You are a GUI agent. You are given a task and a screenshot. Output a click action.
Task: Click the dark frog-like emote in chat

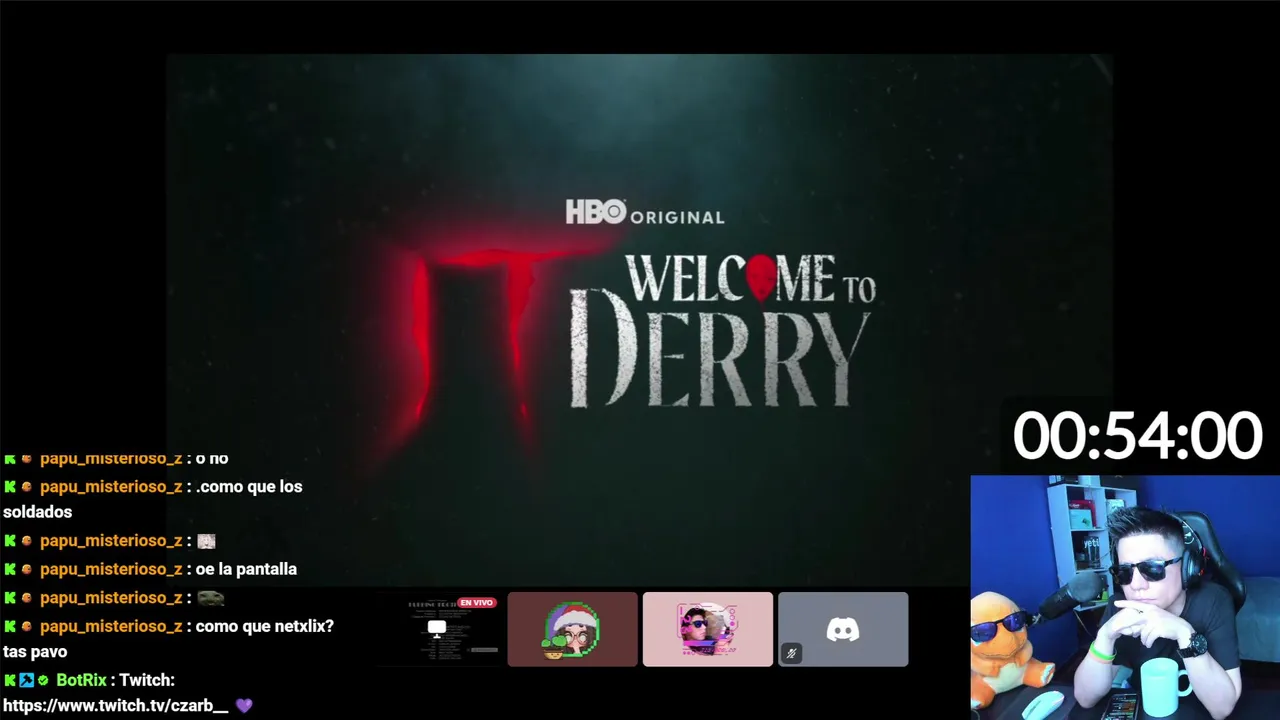click(x=210, y=598)
